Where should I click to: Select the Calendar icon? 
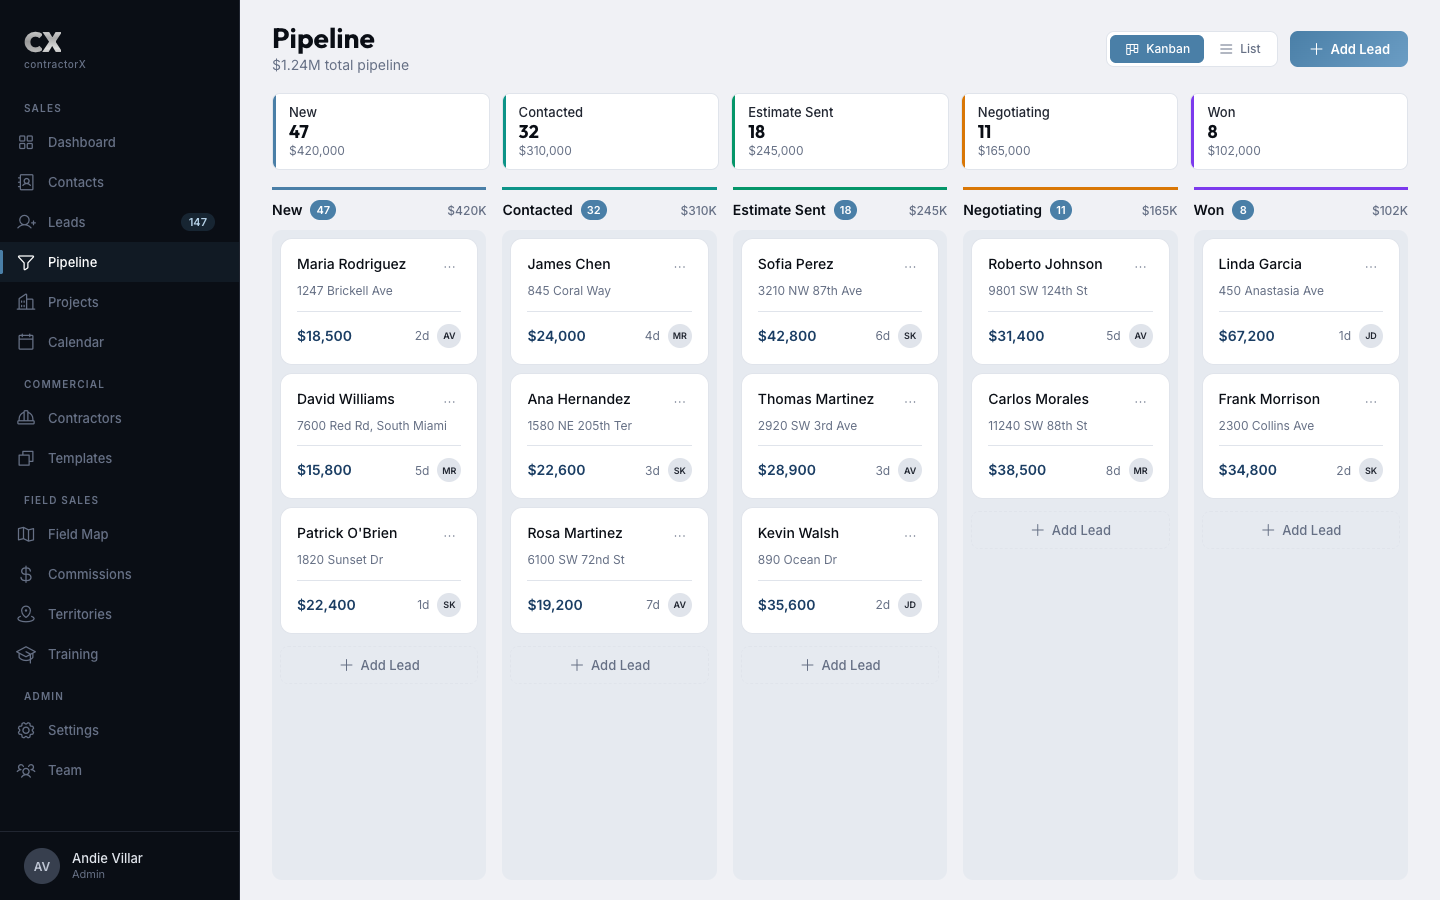click(x=26, y=342)
